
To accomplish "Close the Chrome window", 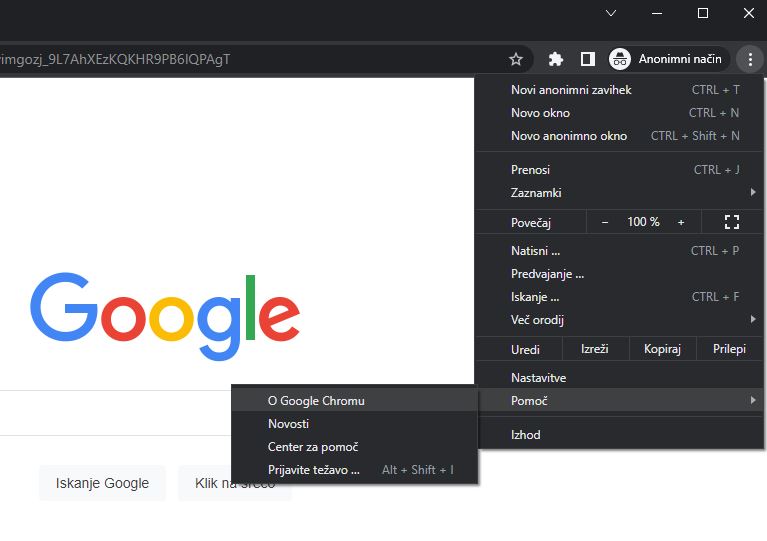I will click(748, 13).
